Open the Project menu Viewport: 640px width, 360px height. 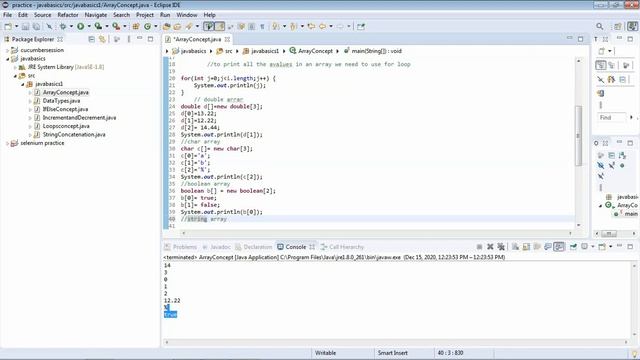(144, 15)
